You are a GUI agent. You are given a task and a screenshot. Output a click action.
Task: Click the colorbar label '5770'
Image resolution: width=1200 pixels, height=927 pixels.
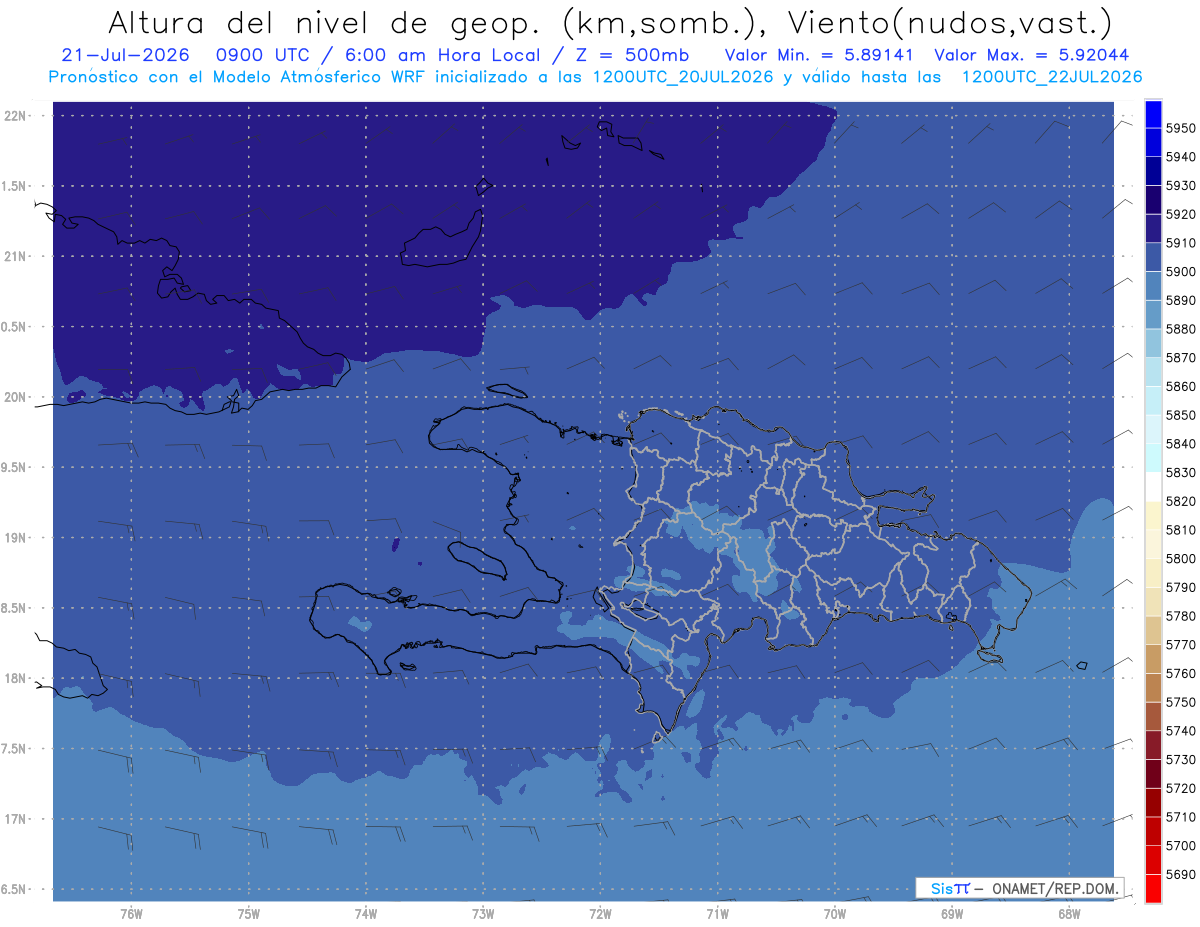[1180, 645]
